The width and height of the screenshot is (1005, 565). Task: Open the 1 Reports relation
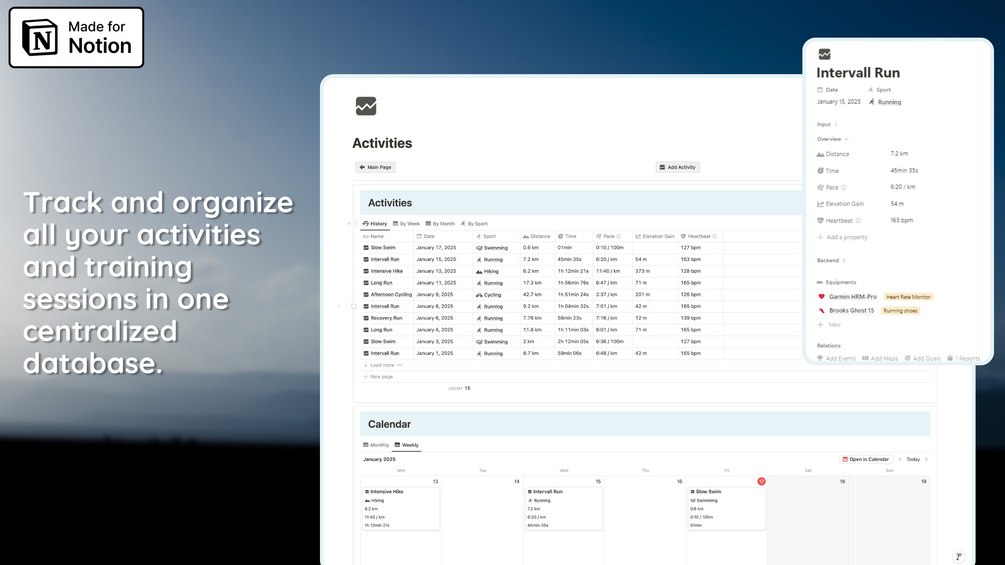(963, 359)
